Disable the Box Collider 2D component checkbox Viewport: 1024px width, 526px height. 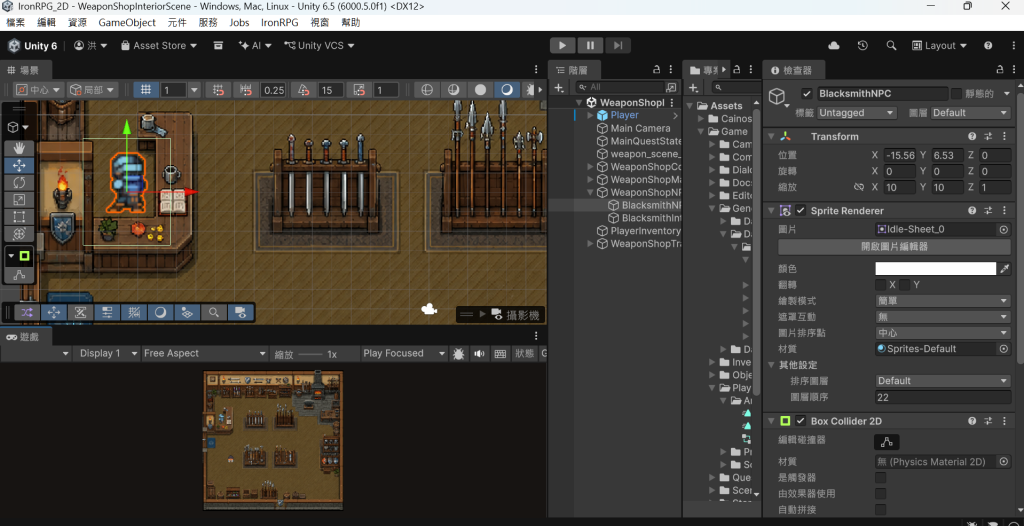coord(801,421)
